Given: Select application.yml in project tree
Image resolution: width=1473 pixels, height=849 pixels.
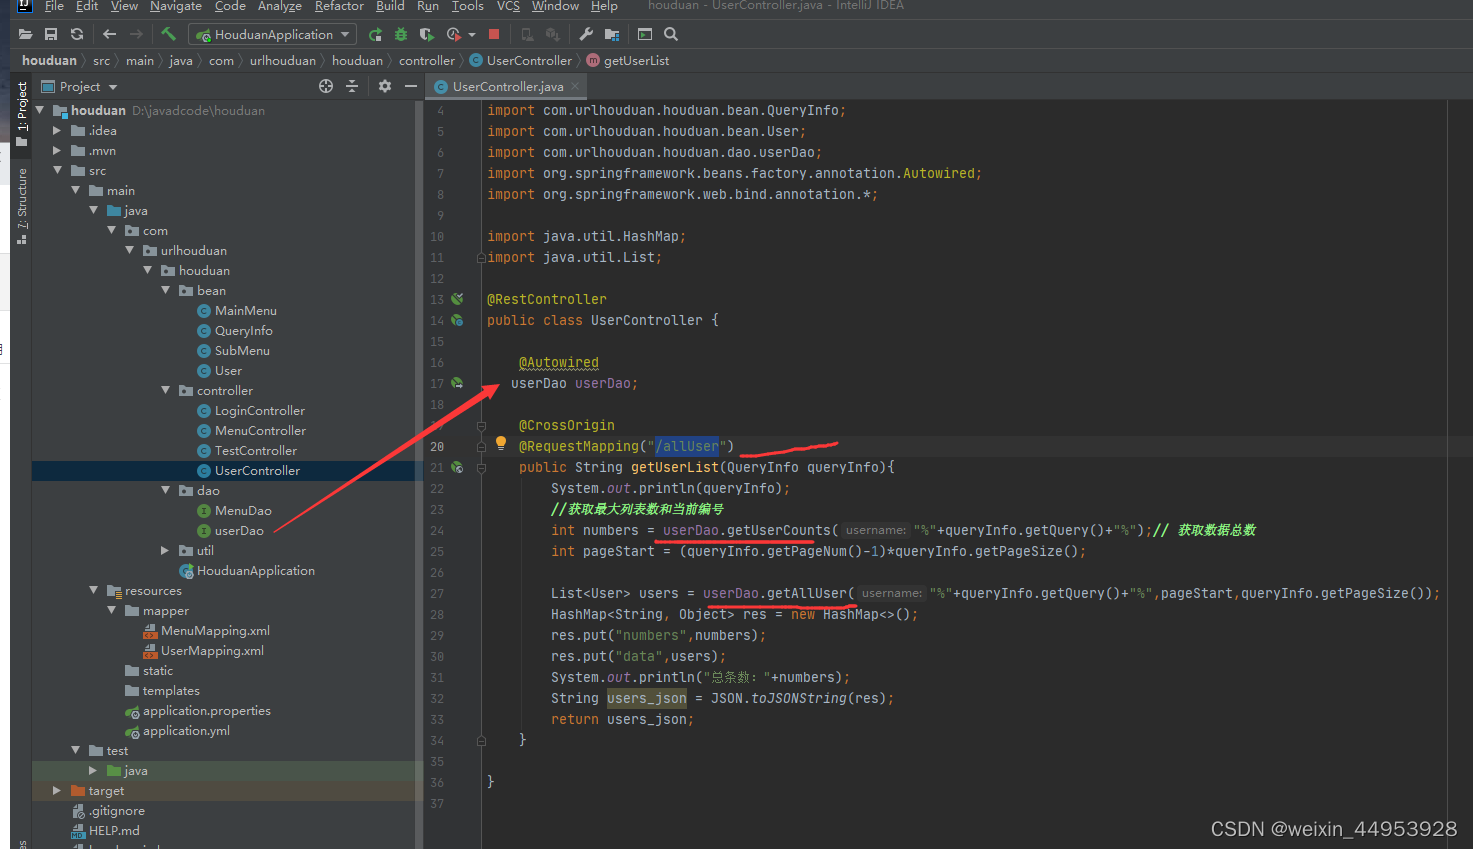Looking at the screenshot, I should [178, 731].
